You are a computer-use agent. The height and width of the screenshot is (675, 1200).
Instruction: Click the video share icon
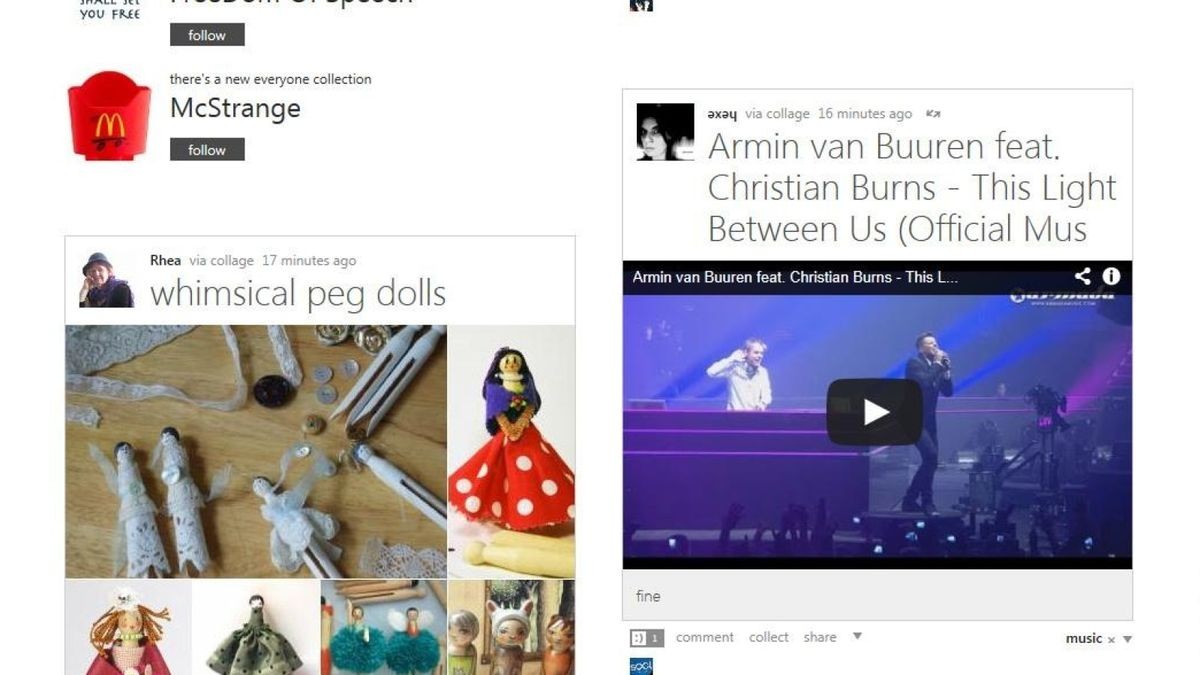point(1083,277)
